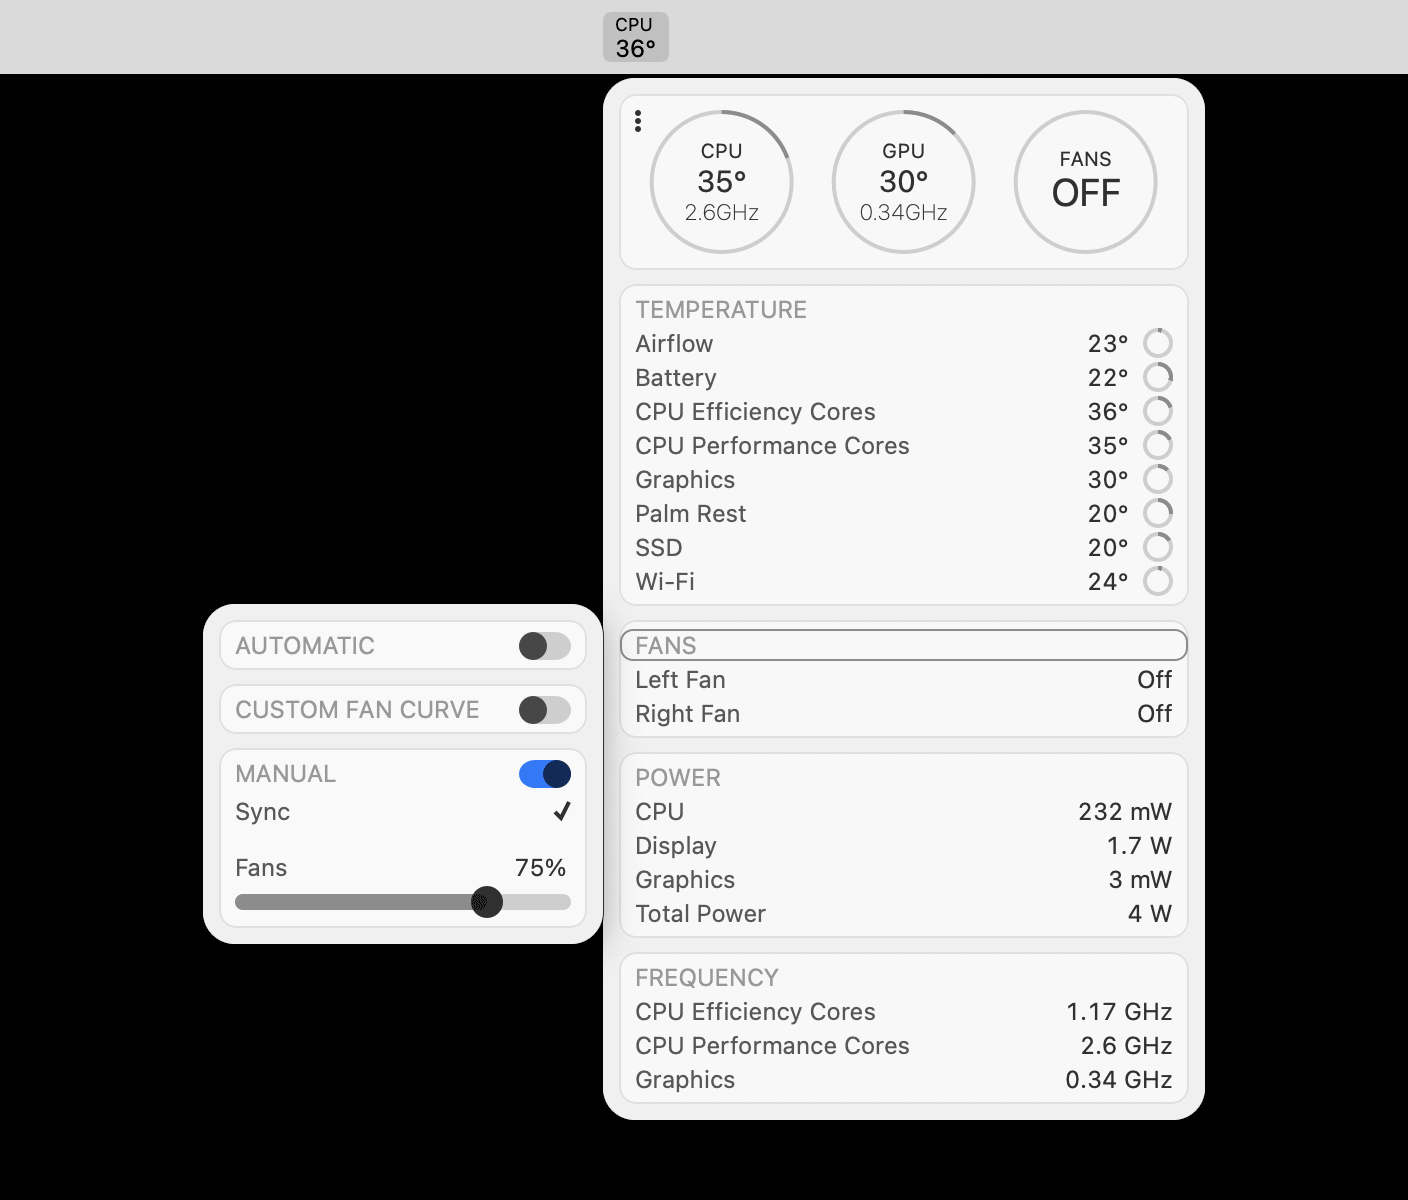Select the FANS section header

(904, 645)
